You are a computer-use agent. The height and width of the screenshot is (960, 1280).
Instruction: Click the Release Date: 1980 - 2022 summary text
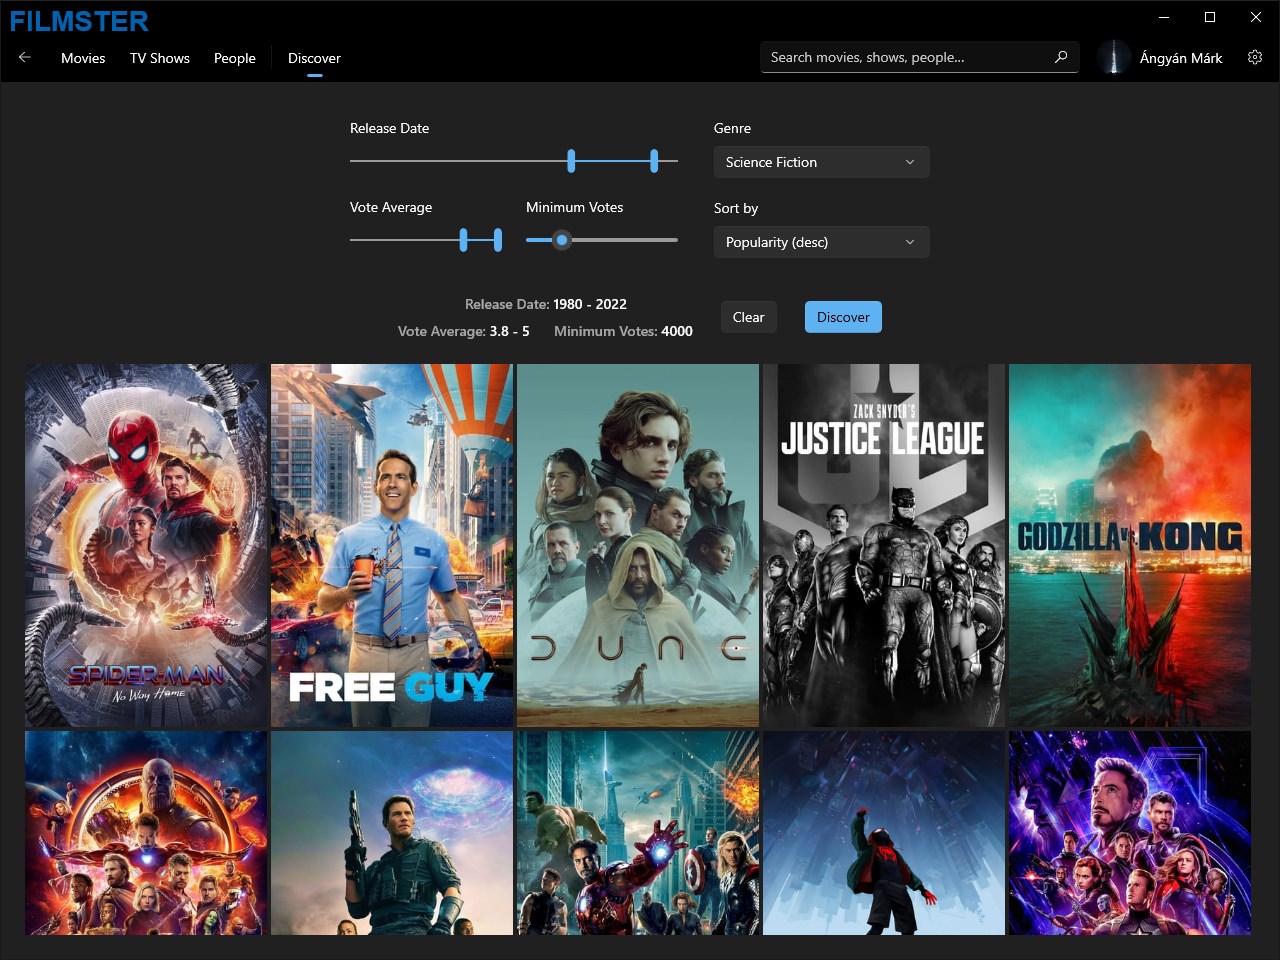coord(546,304)
